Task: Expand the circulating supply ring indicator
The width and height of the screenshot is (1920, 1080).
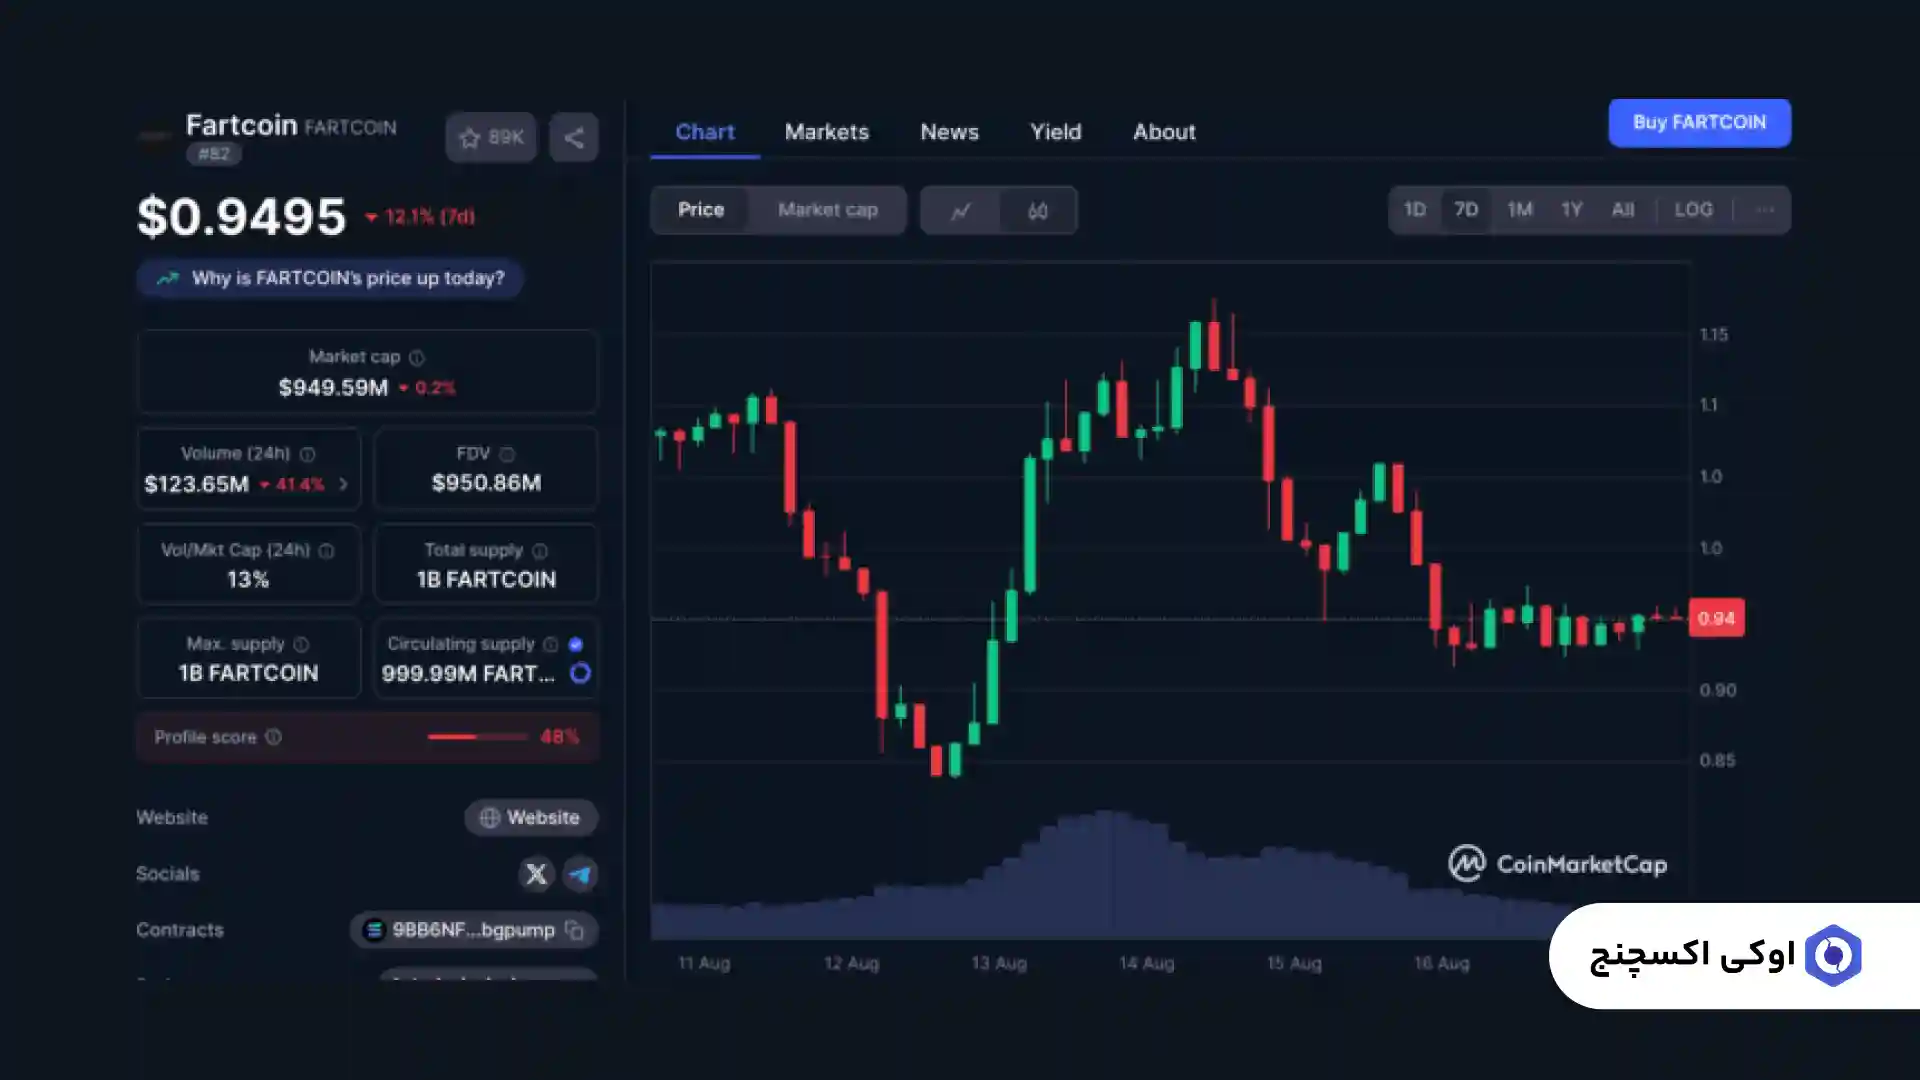Action: pos(580,673)
